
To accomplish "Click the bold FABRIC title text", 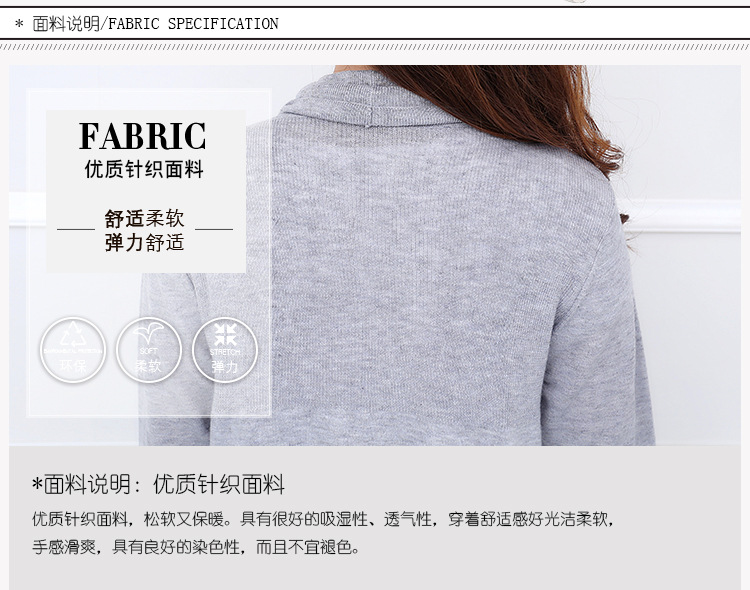I will [x=143, y=136].
